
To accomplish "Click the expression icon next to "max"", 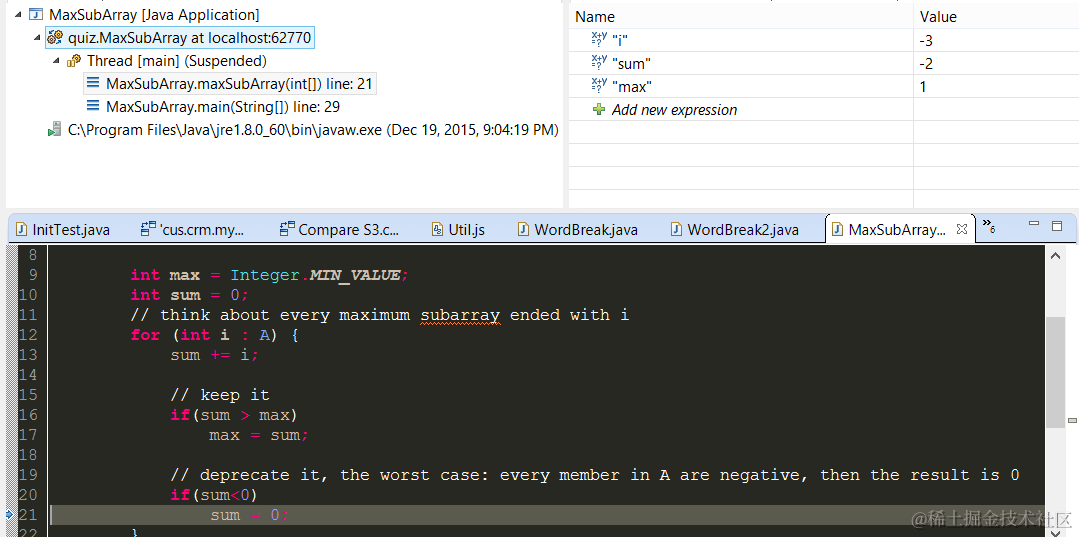I will [599, 85].
